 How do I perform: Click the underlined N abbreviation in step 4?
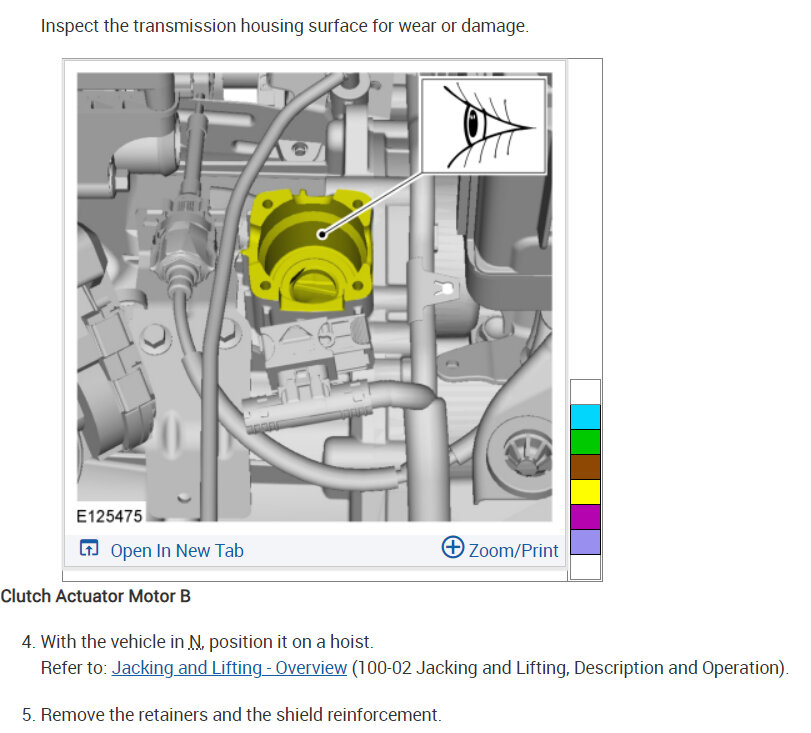[x=195, y=642]
